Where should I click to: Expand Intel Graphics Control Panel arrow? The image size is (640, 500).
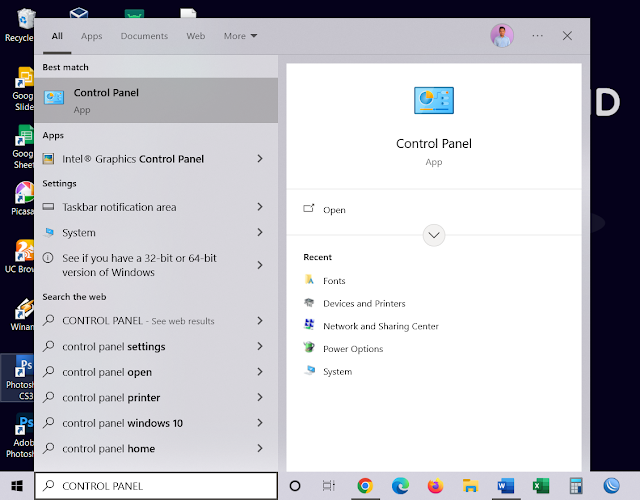tap(260, 158)
